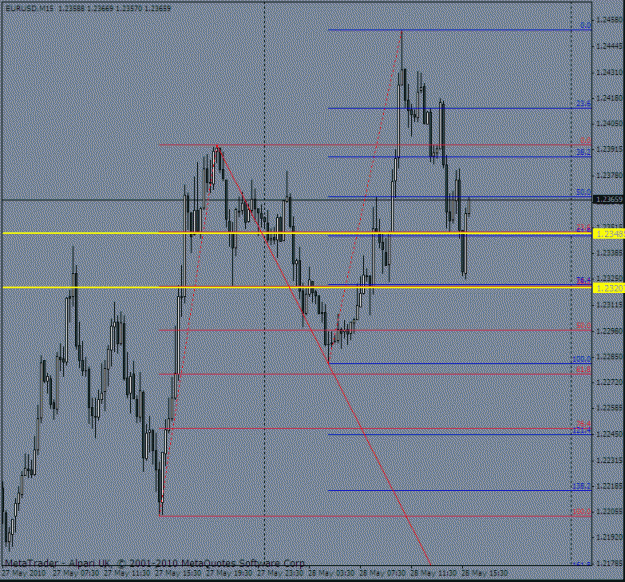The image size is (625, 582).
Task: Click the red Fibonacci 0.0 level label
Action: tap(585, 140)
